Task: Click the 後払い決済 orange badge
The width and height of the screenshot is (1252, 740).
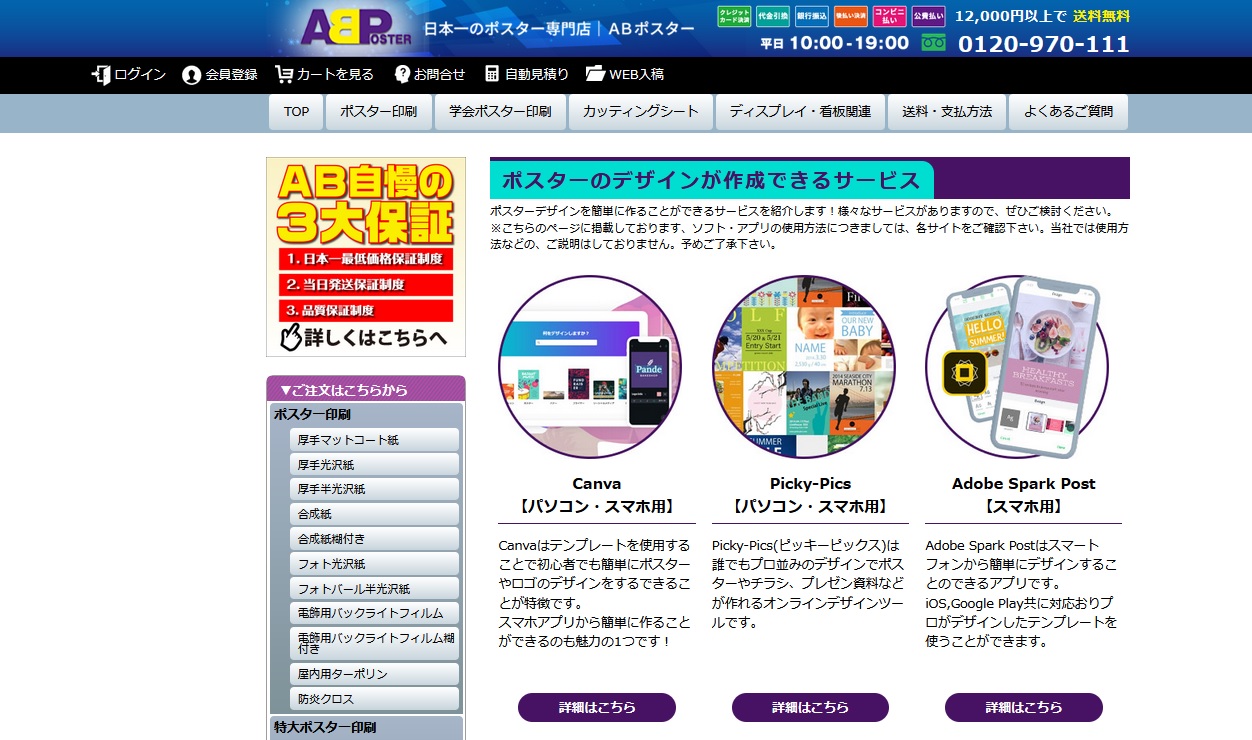Action: 850,16
